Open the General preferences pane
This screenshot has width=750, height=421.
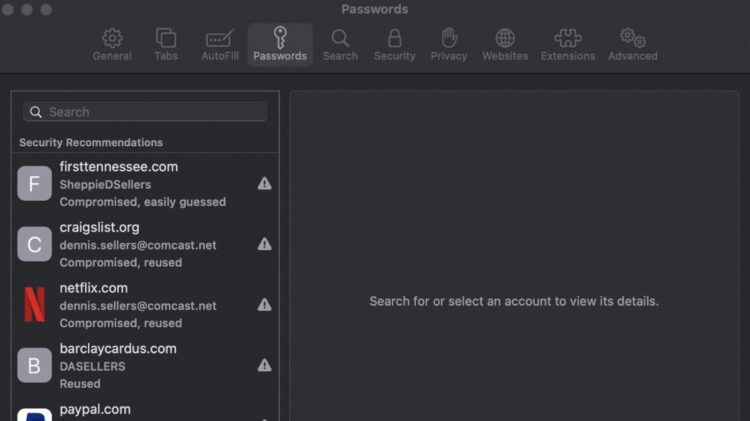coord(112,45)
